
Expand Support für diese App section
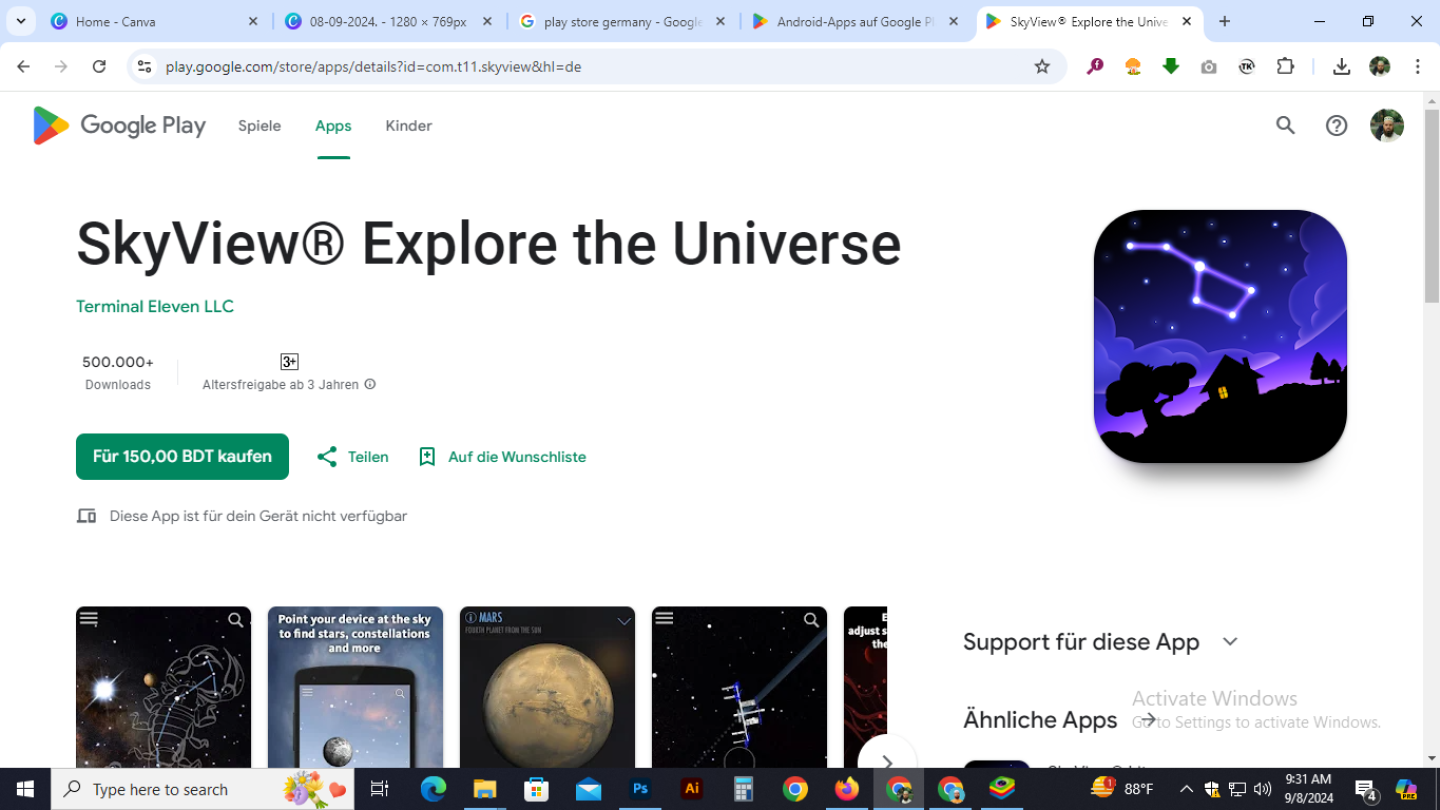pos(1230,642)
